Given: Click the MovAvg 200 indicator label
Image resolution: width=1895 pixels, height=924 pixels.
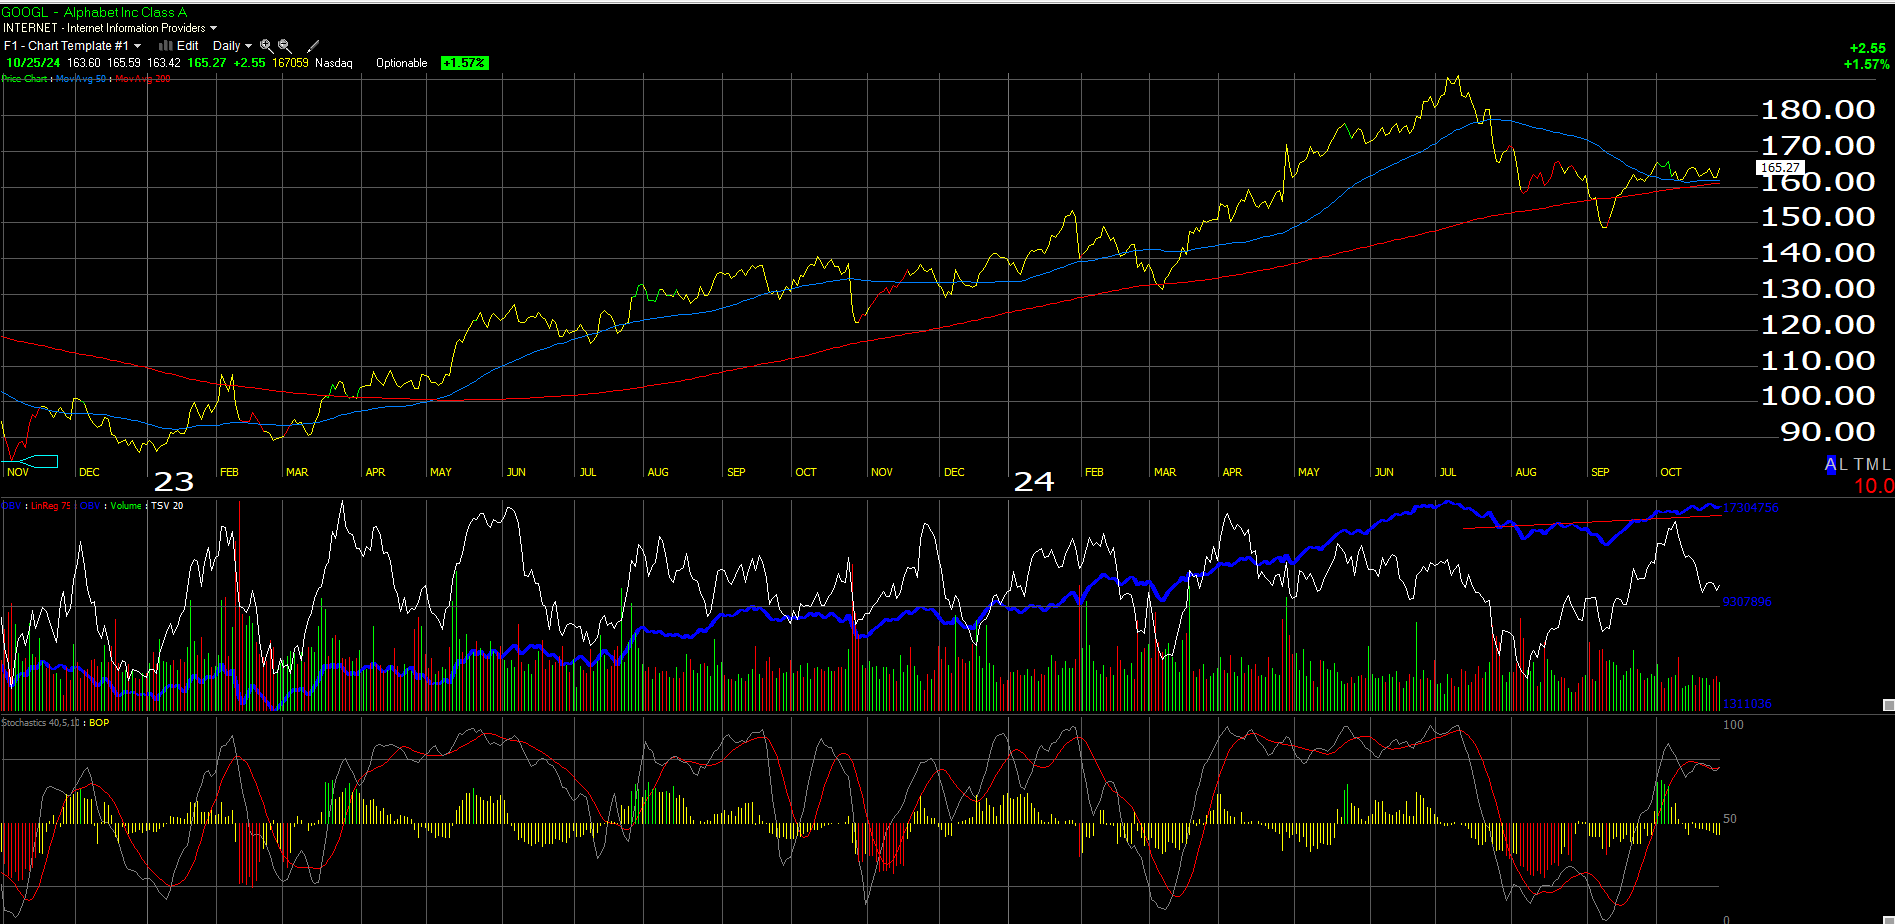Looking at the screenshot, I should point(143,79).
